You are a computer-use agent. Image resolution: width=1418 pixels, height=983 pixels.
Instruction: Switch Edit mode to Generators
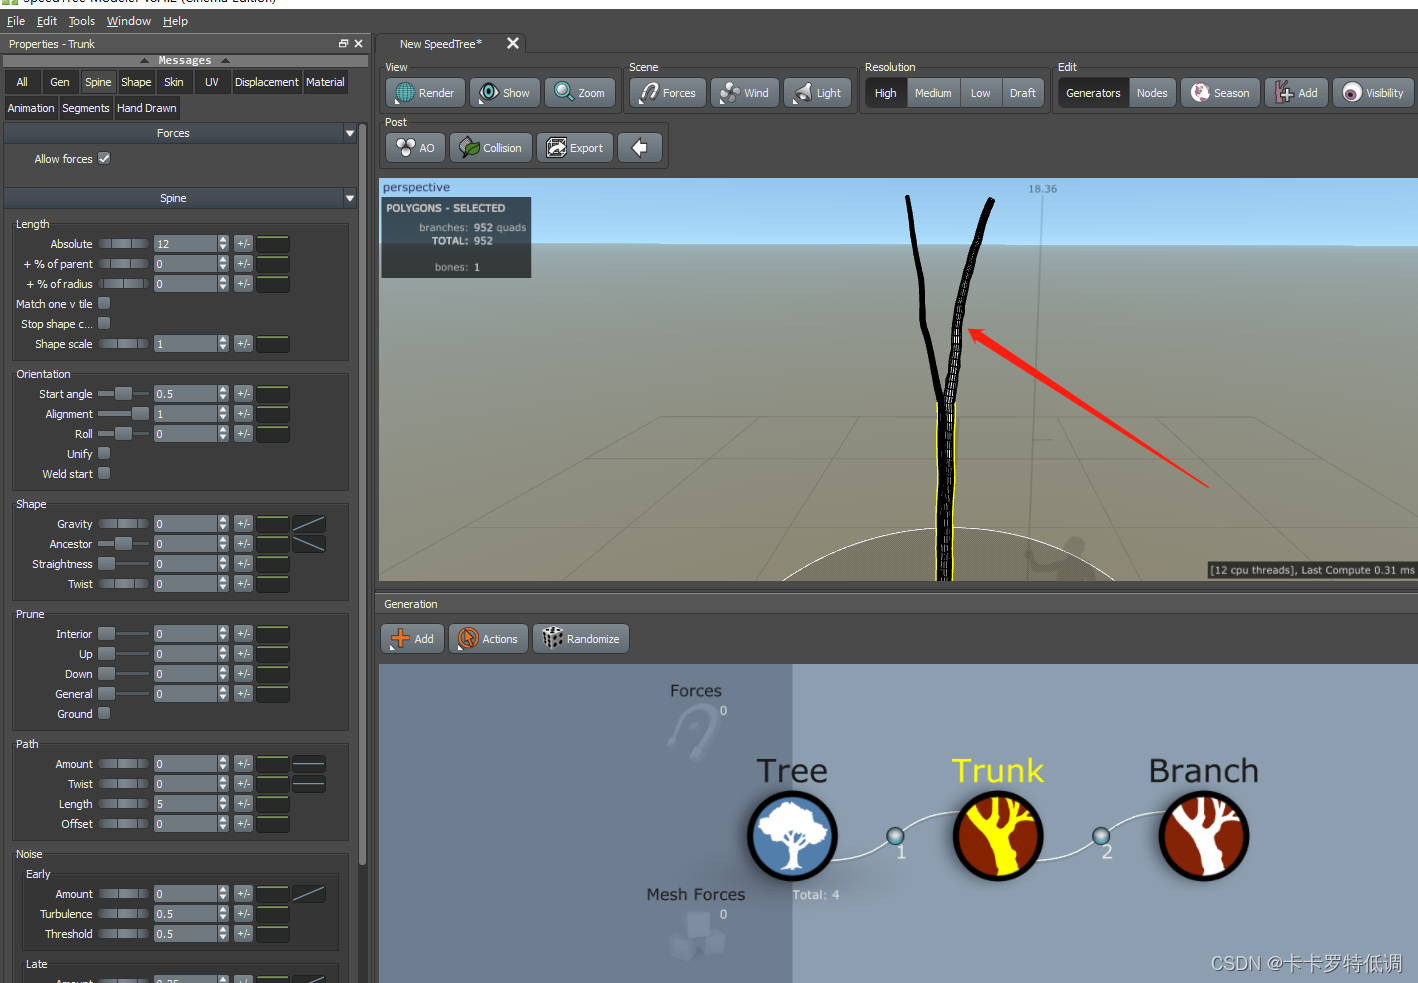click(x=1093, y=93)
